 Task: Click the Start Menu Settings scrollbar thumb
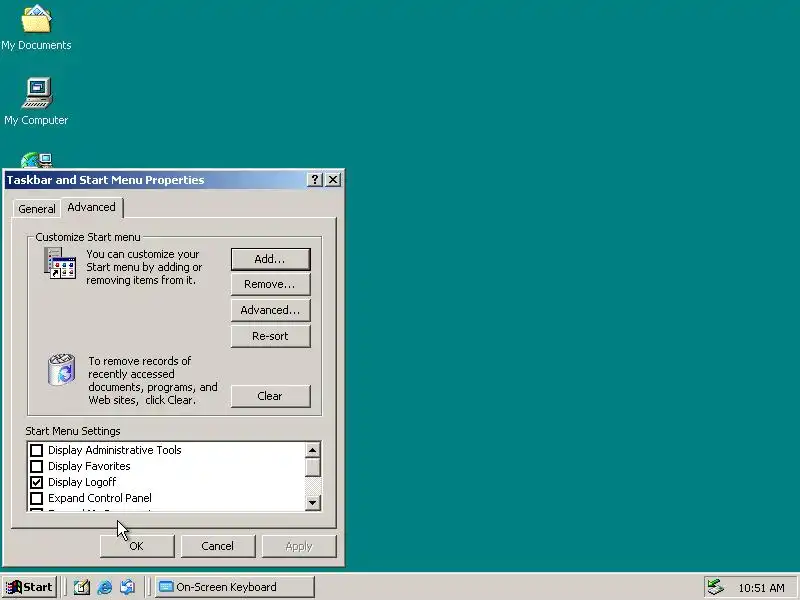312,467
